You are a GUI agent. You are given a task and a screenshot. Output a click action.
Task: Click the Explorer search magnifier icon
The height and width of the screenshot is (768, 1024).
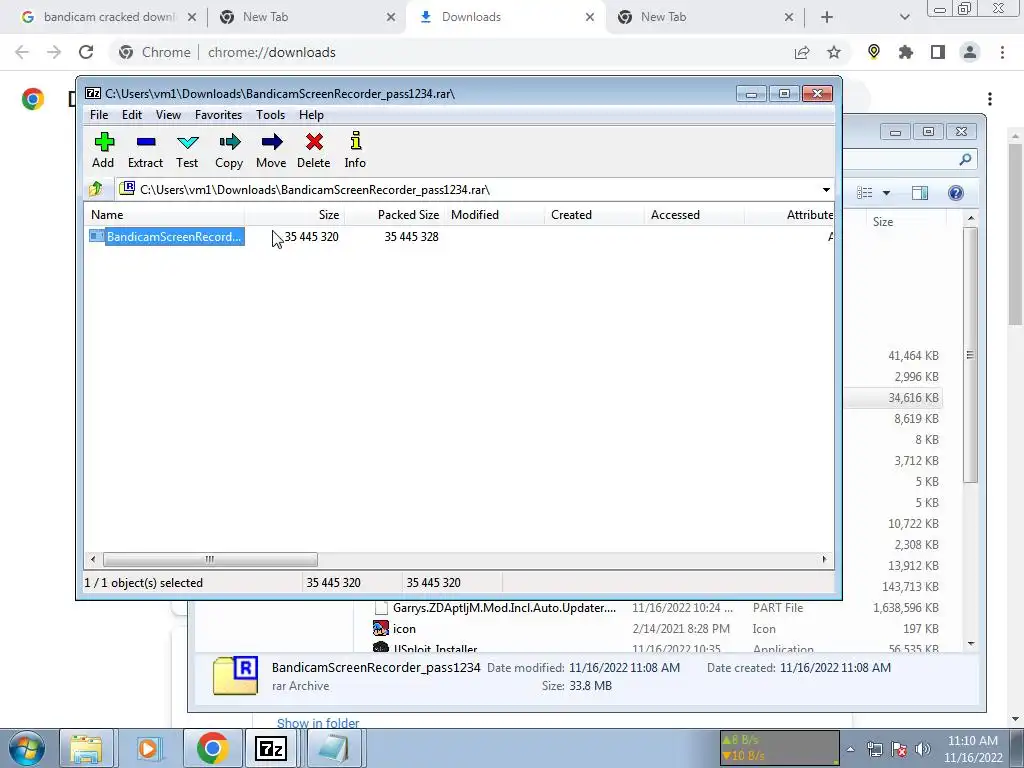pos(965,159)
